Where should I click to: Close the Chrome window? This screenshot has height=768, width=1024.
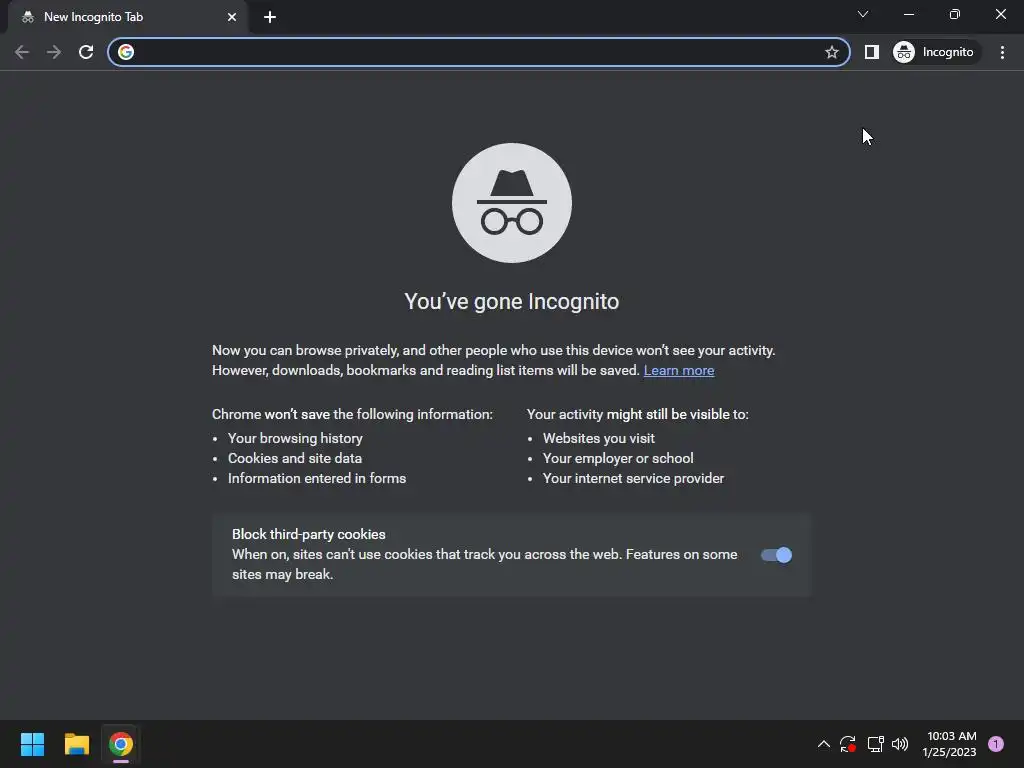click(x=1000, y=14)
